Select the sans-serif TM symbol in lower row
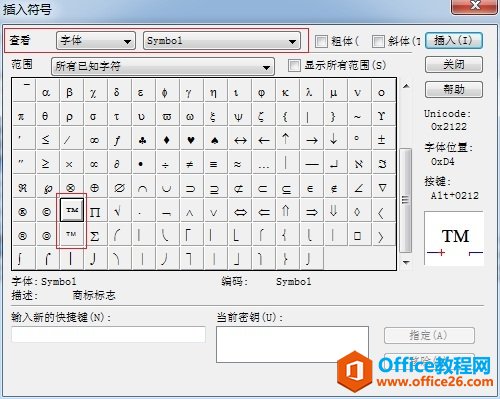Viewport: 500px width, 399px height. click(x=71, y=235)
